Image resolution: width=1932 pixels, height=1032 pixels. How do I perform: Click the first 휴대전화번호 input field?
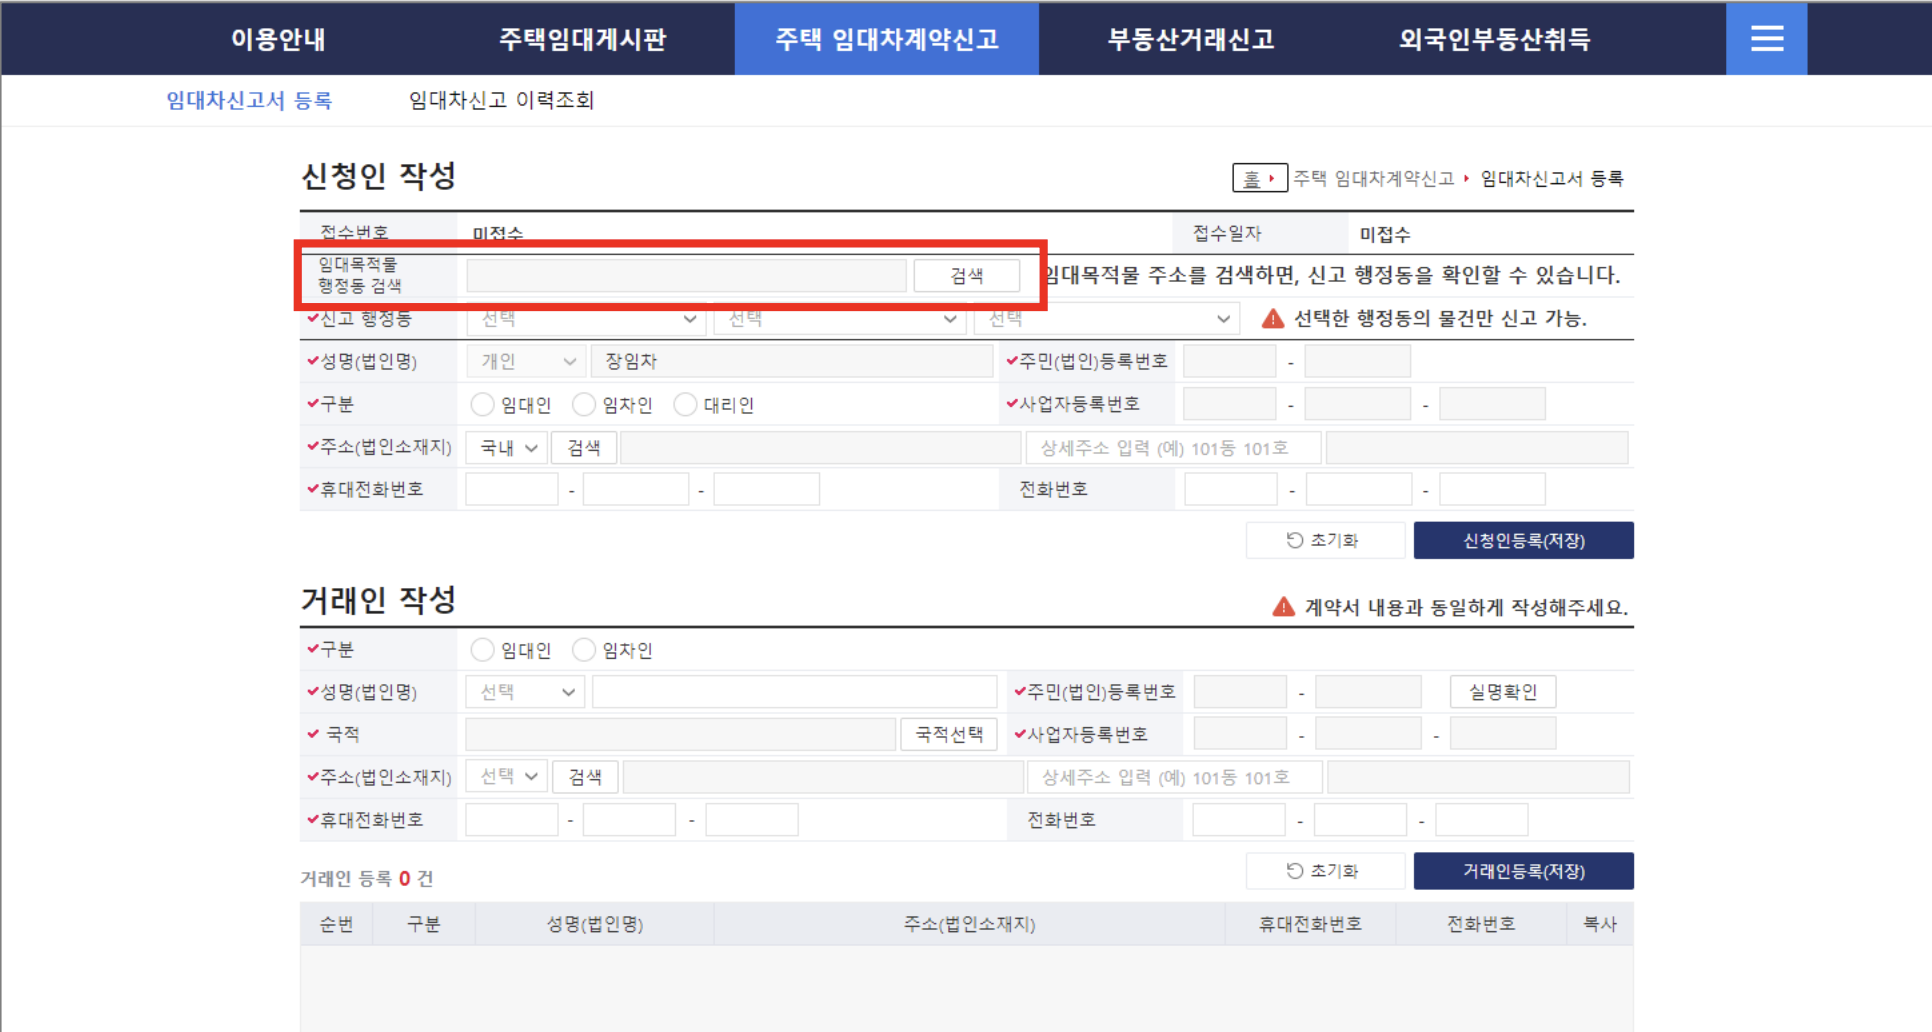click(511, 488)
